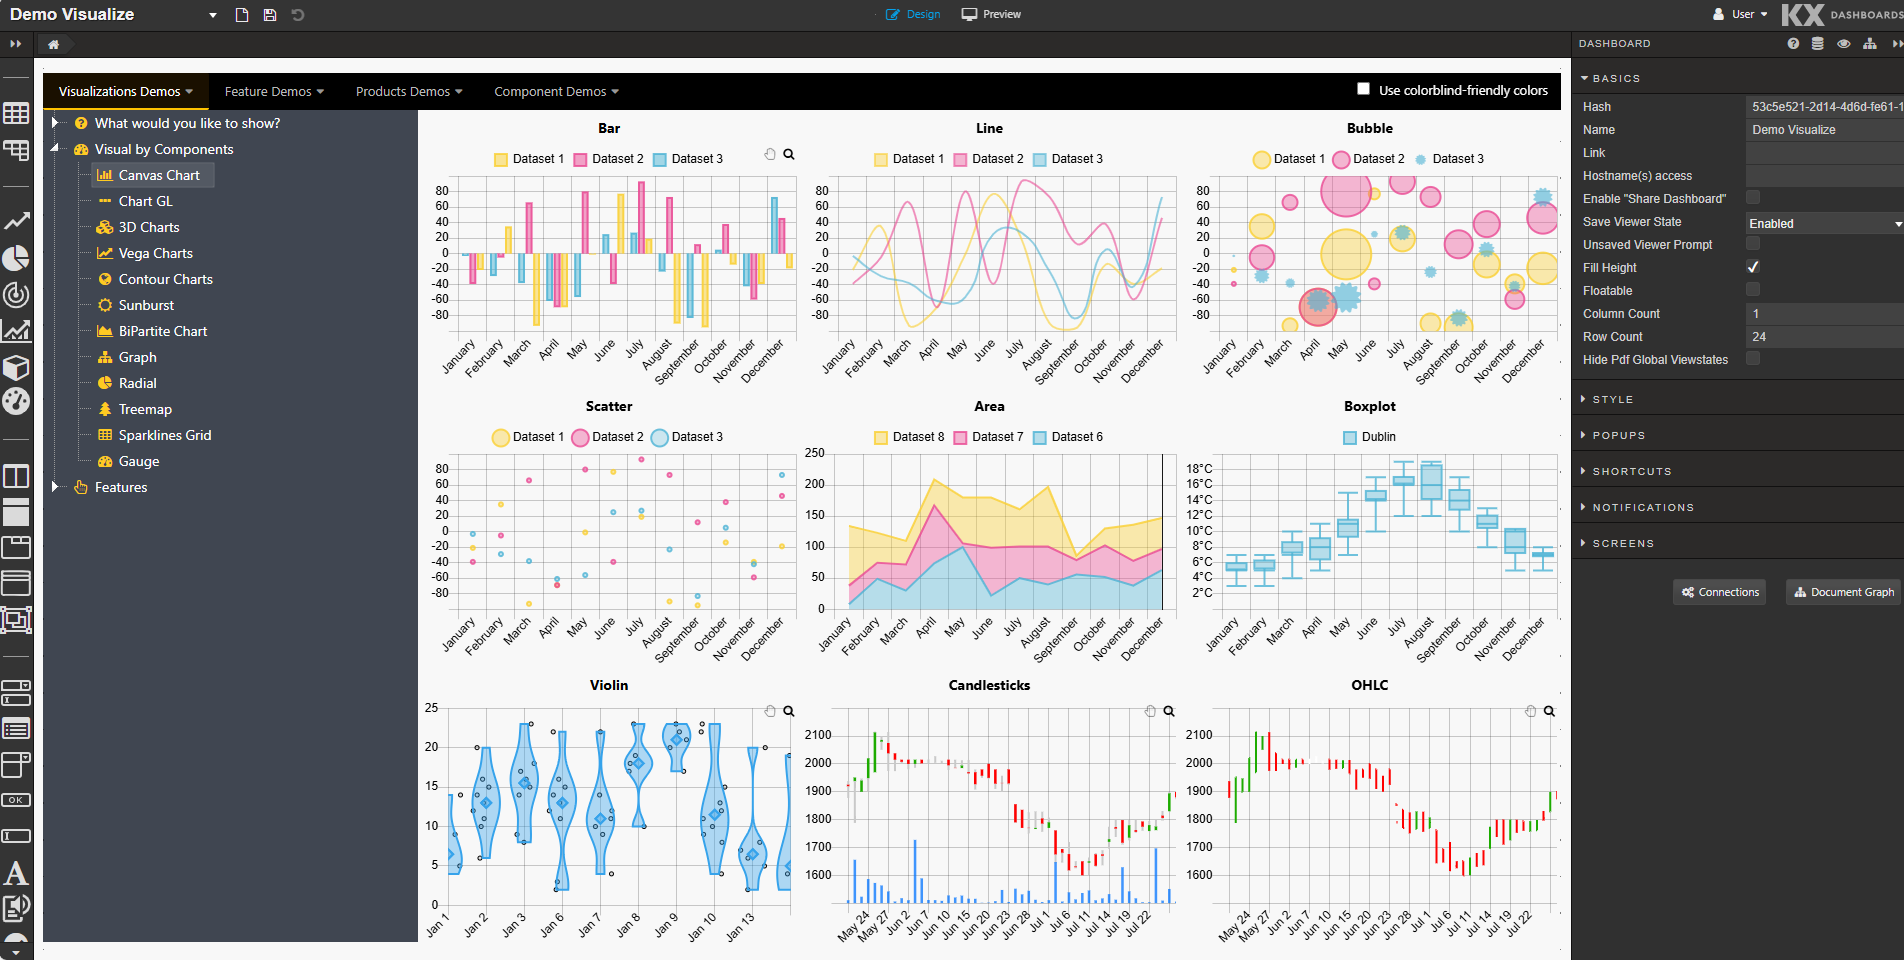Click the Connections button

coord(1720,592)
